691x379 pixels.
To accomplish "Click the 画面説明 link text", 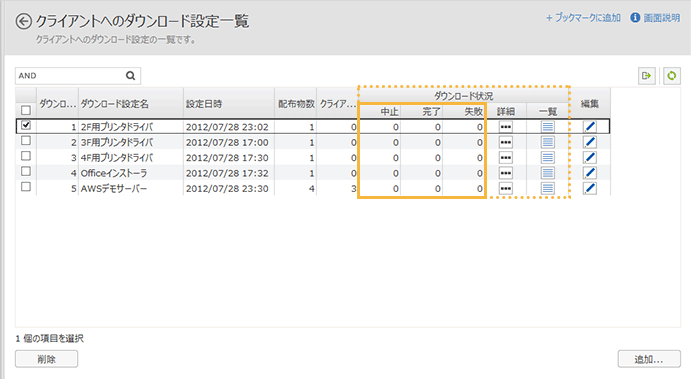I will click(662, 18).
